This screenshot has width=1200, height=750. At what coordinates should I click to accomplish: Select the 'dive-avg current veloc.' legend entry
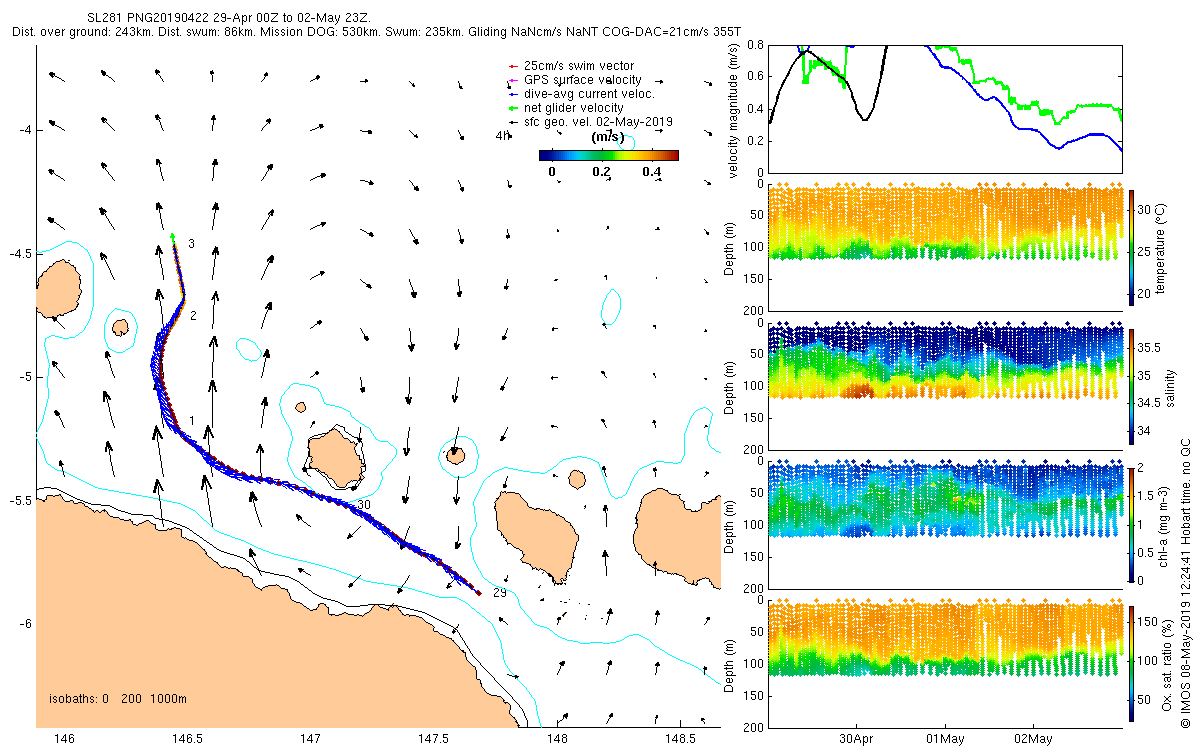[582, 94]
